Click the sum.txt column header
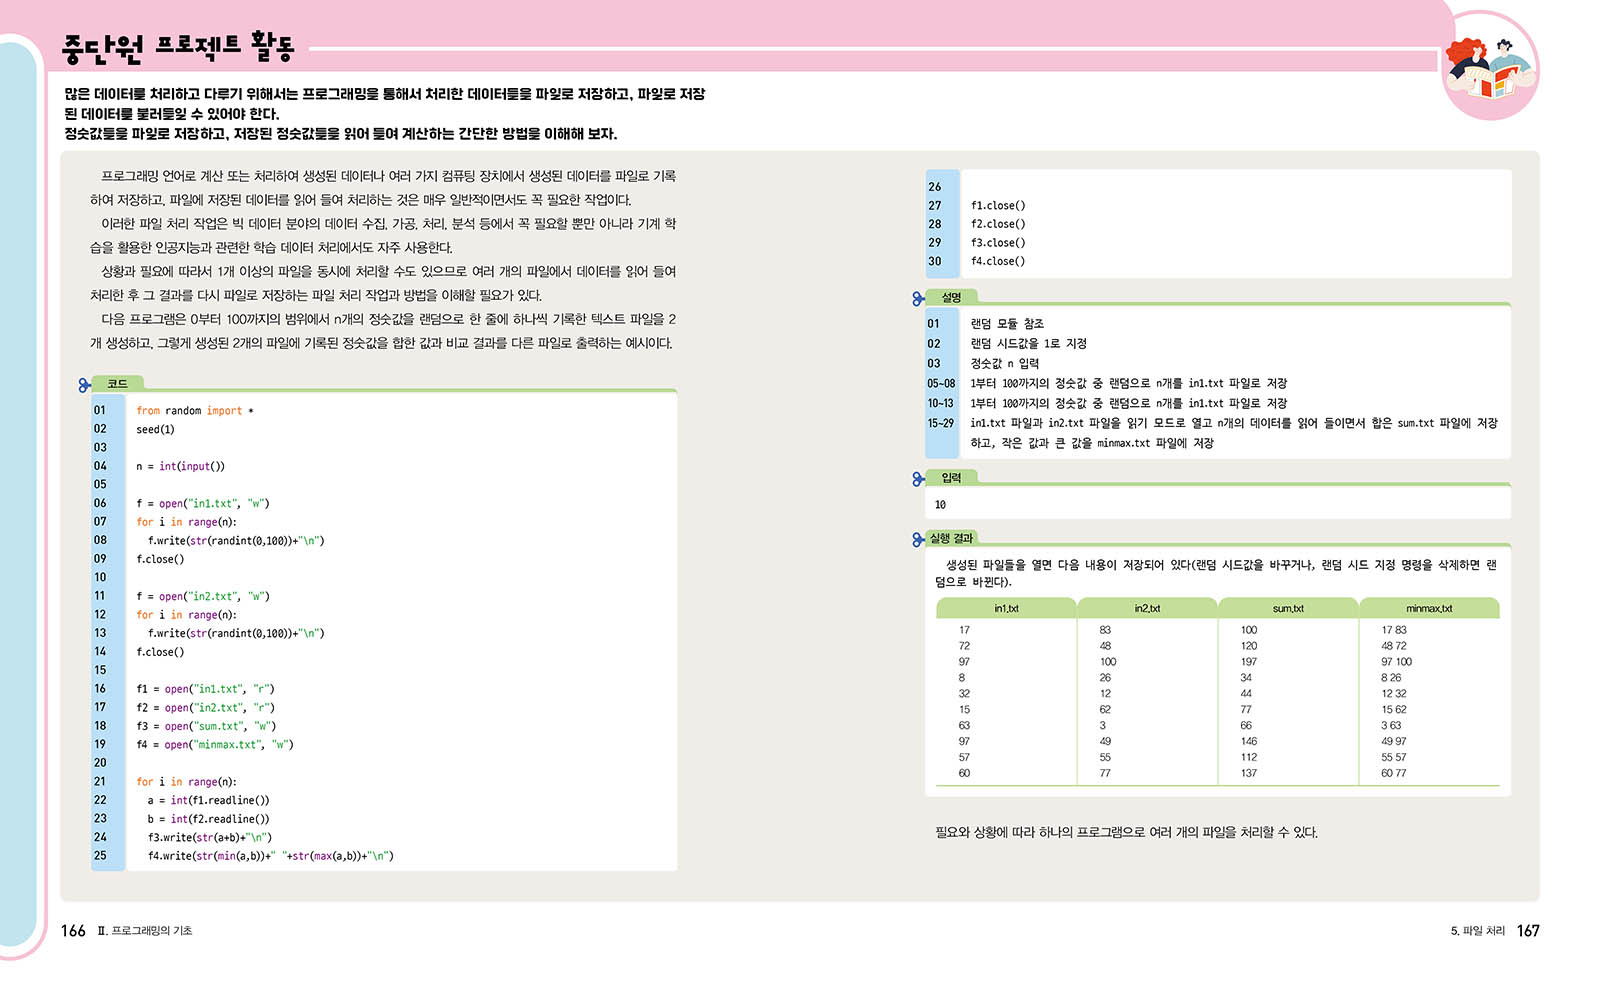This screenshot has height=988, width=1600. pos(1288,608)
